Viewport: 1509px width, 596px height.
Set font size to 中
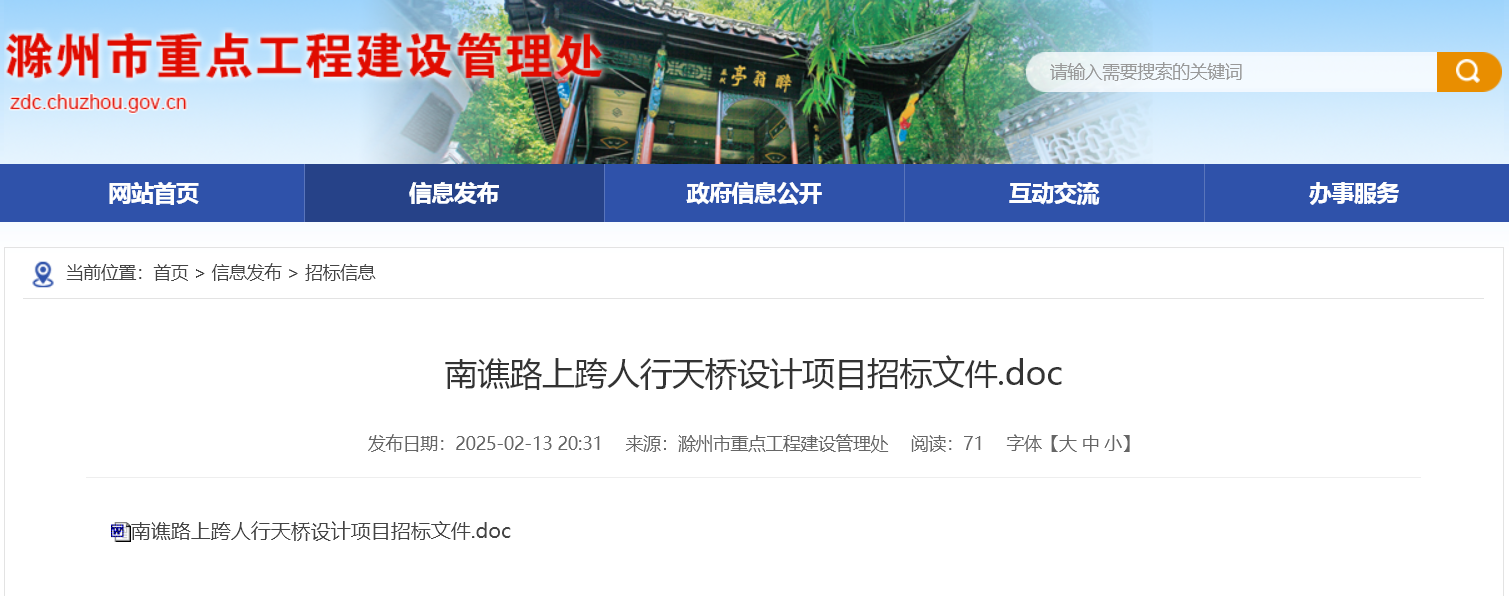click(x=1091, y=444)
